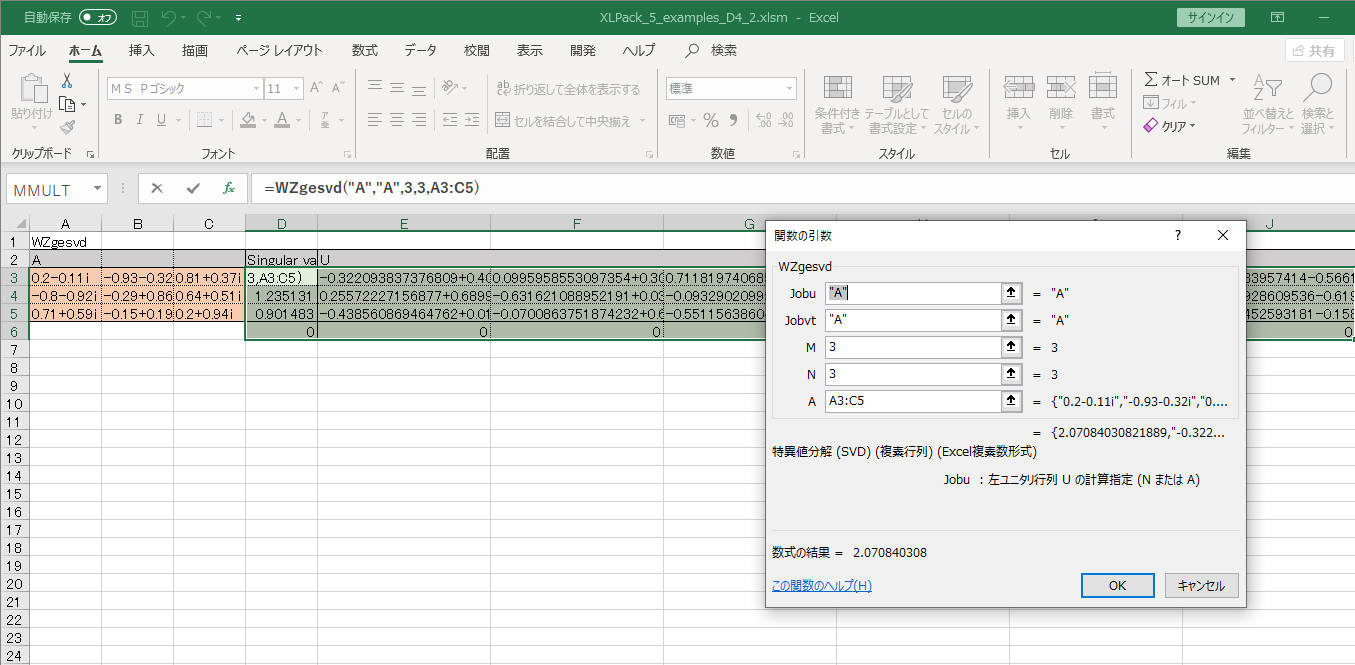Click the fill color paint bucket
Viewport: 1355px width, 665px height.
pyautogui.click(x=247, y=120)
